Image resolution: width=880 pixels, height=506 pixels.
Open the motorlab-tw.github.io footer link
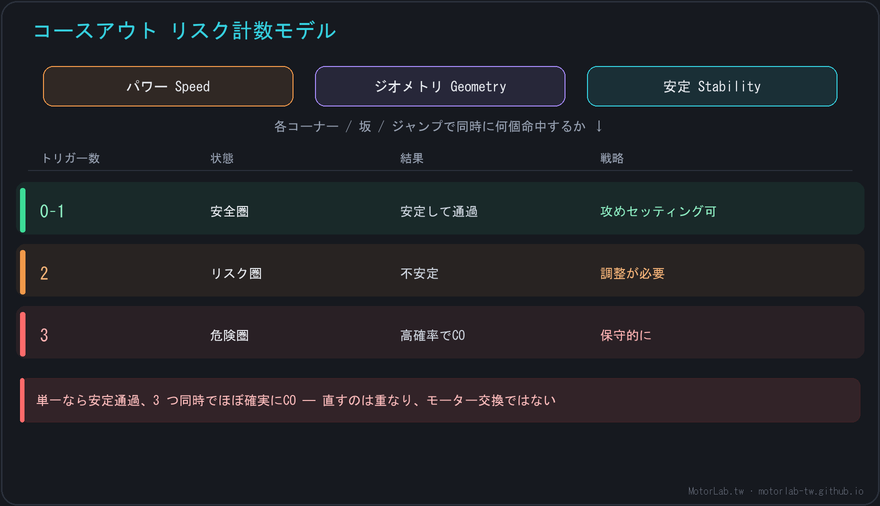(x=810, y=491)
